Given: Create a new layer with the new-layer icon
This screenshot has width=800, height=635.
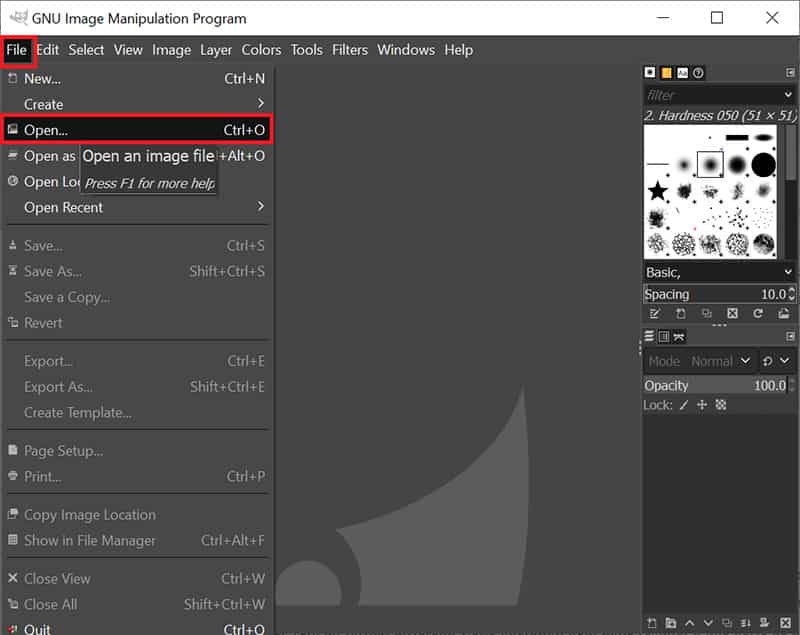Looking at the screenshot, I should 651,623.
